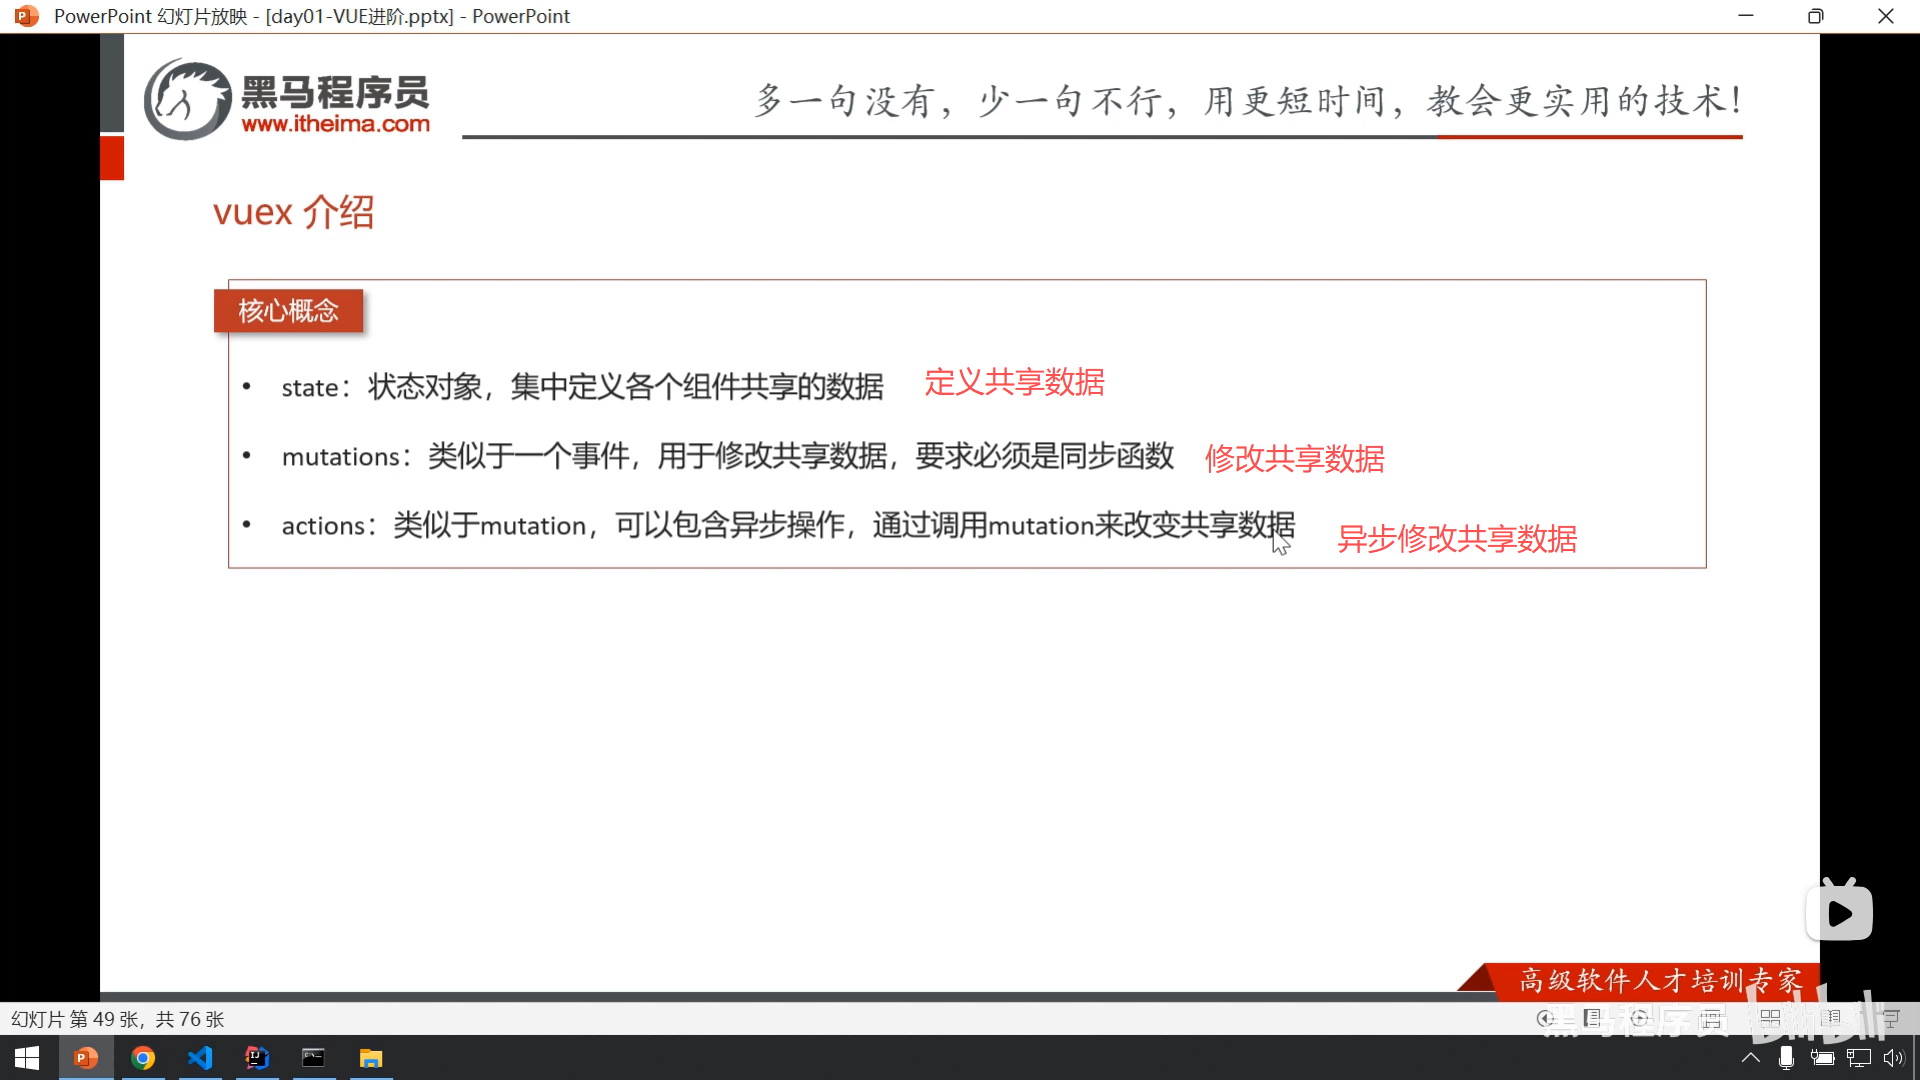Click the slide 49 of 76 indicator

point(117,1019)
